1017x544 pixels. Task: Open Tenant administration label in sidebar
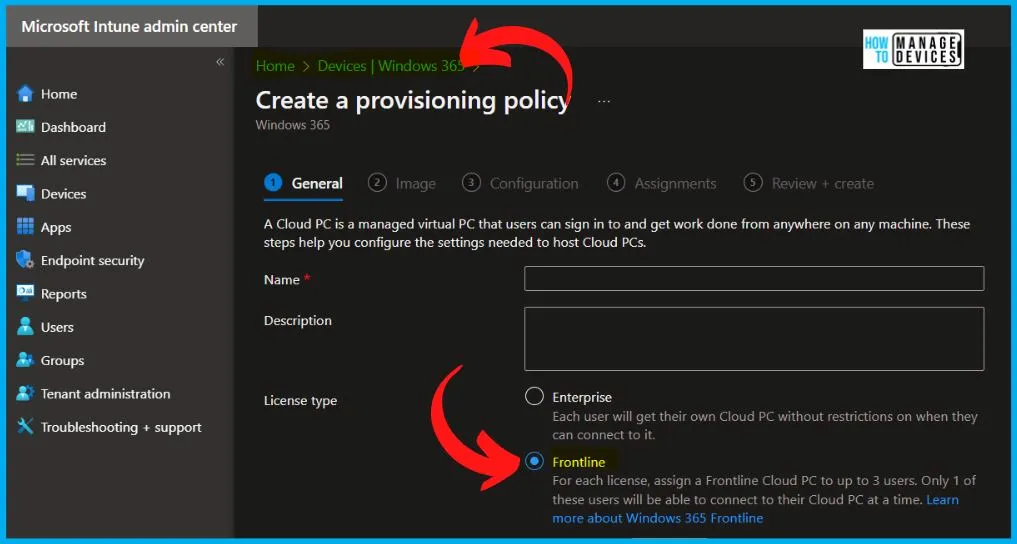pyautogui.click(x=106, y=394)
